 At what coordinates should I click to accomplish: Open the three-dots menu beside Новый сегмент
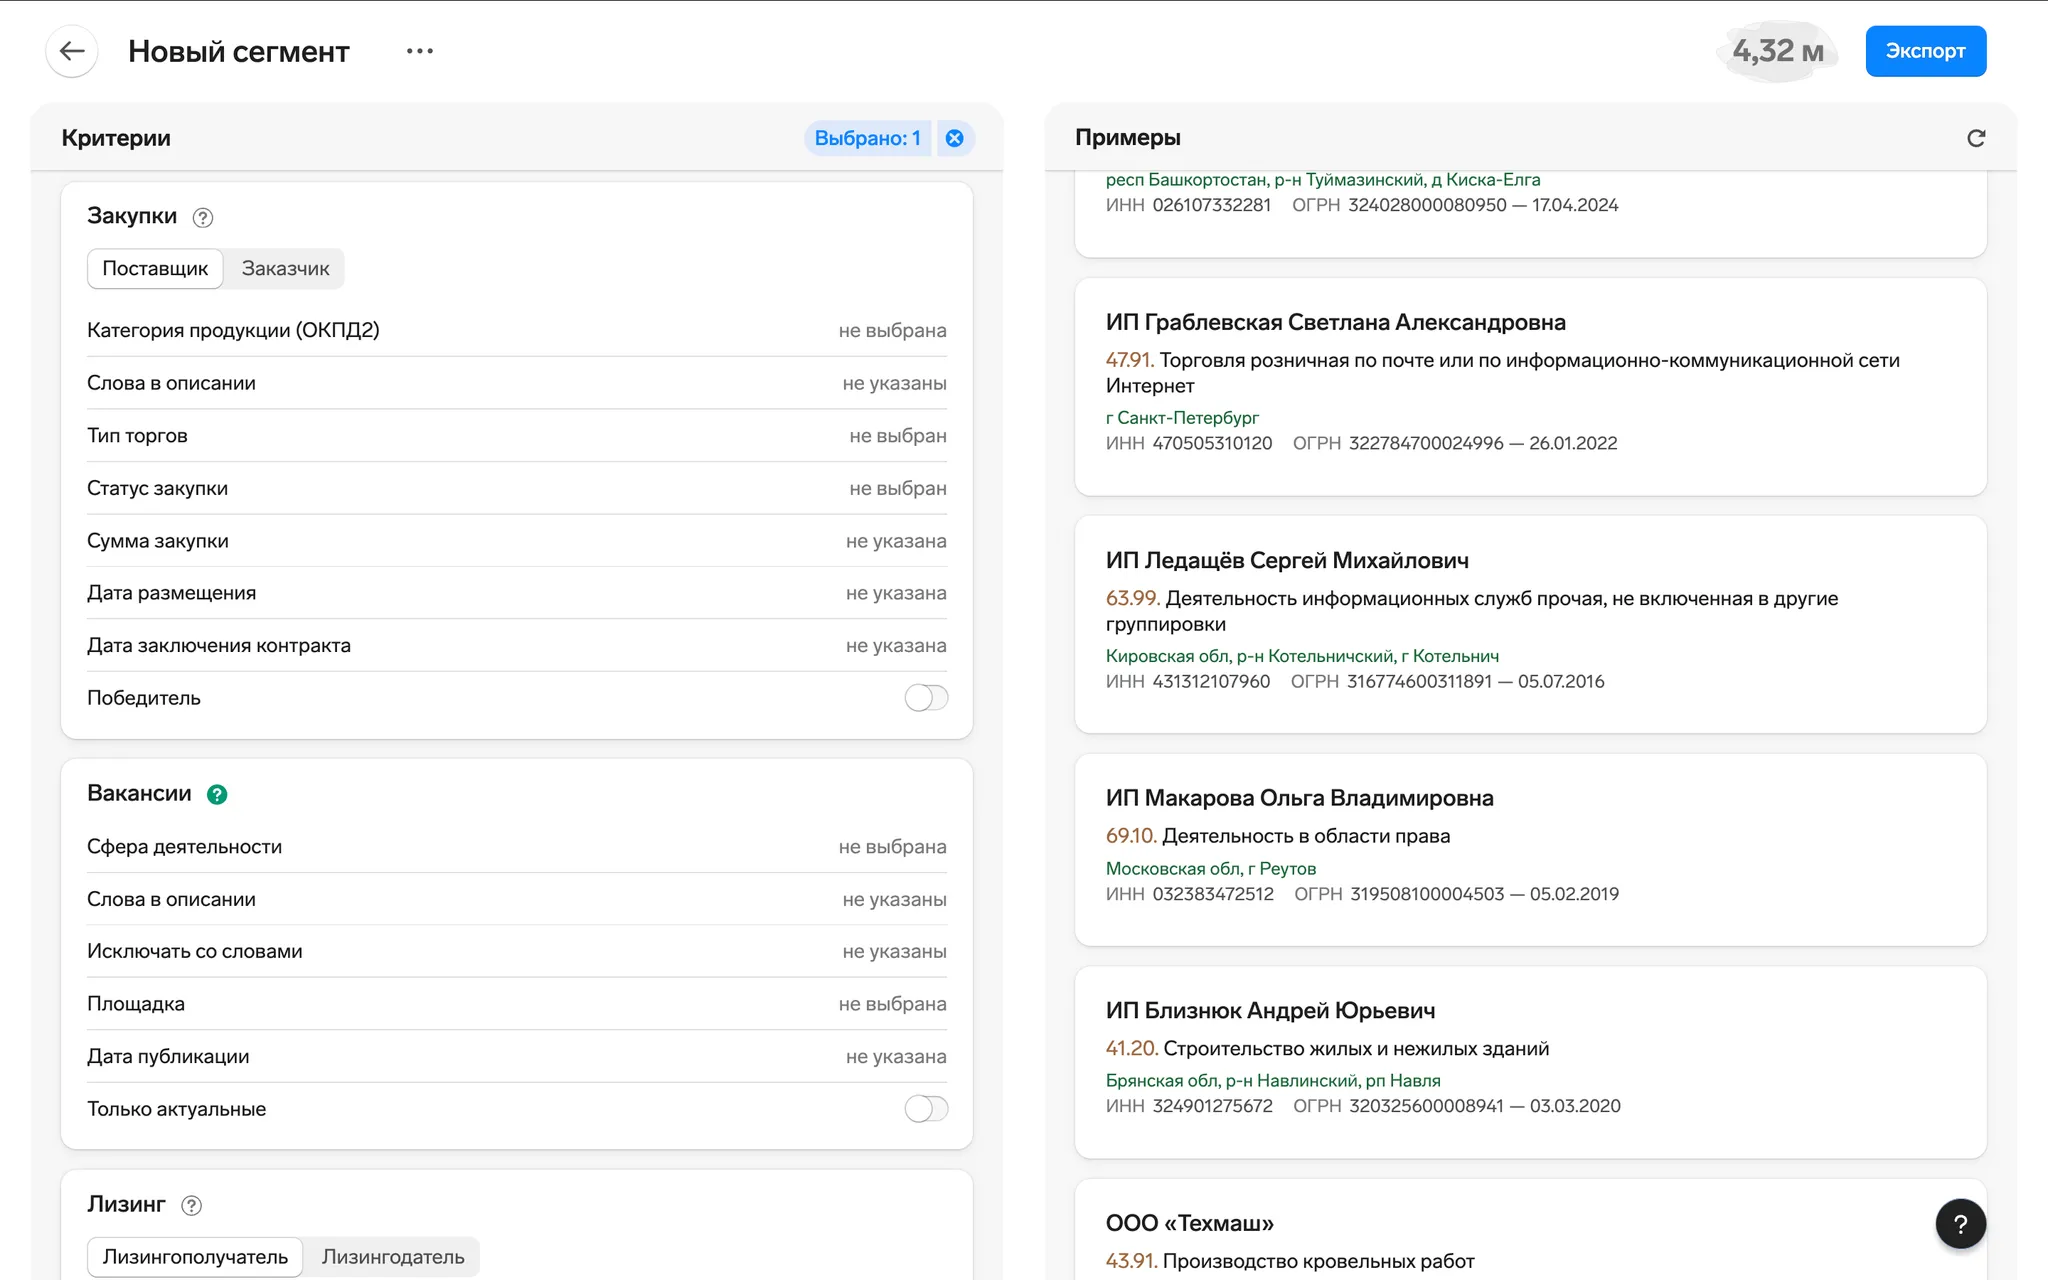point(420,51)
